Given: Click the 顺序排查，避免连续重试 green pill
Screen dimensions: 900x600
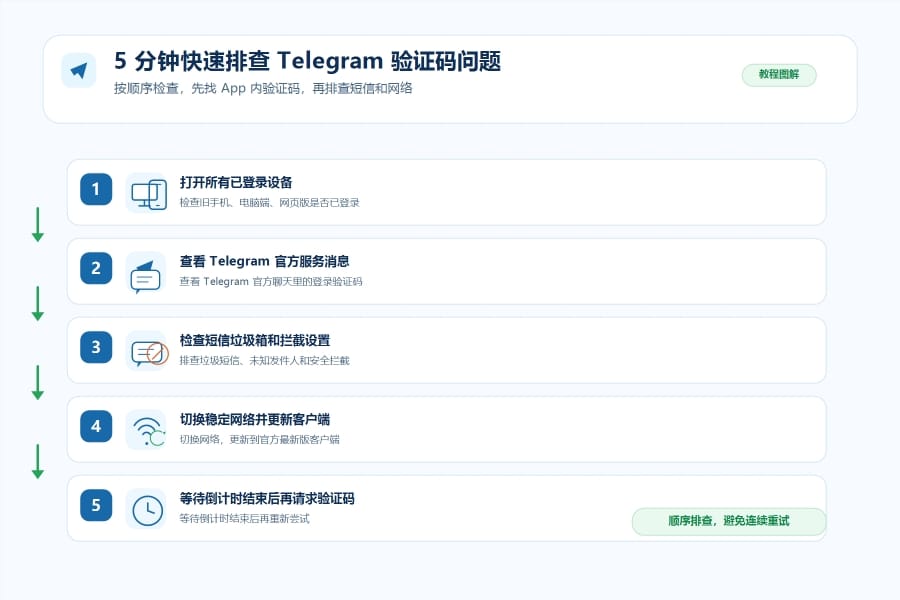Looking at the screenshot, I should (729, 521).
